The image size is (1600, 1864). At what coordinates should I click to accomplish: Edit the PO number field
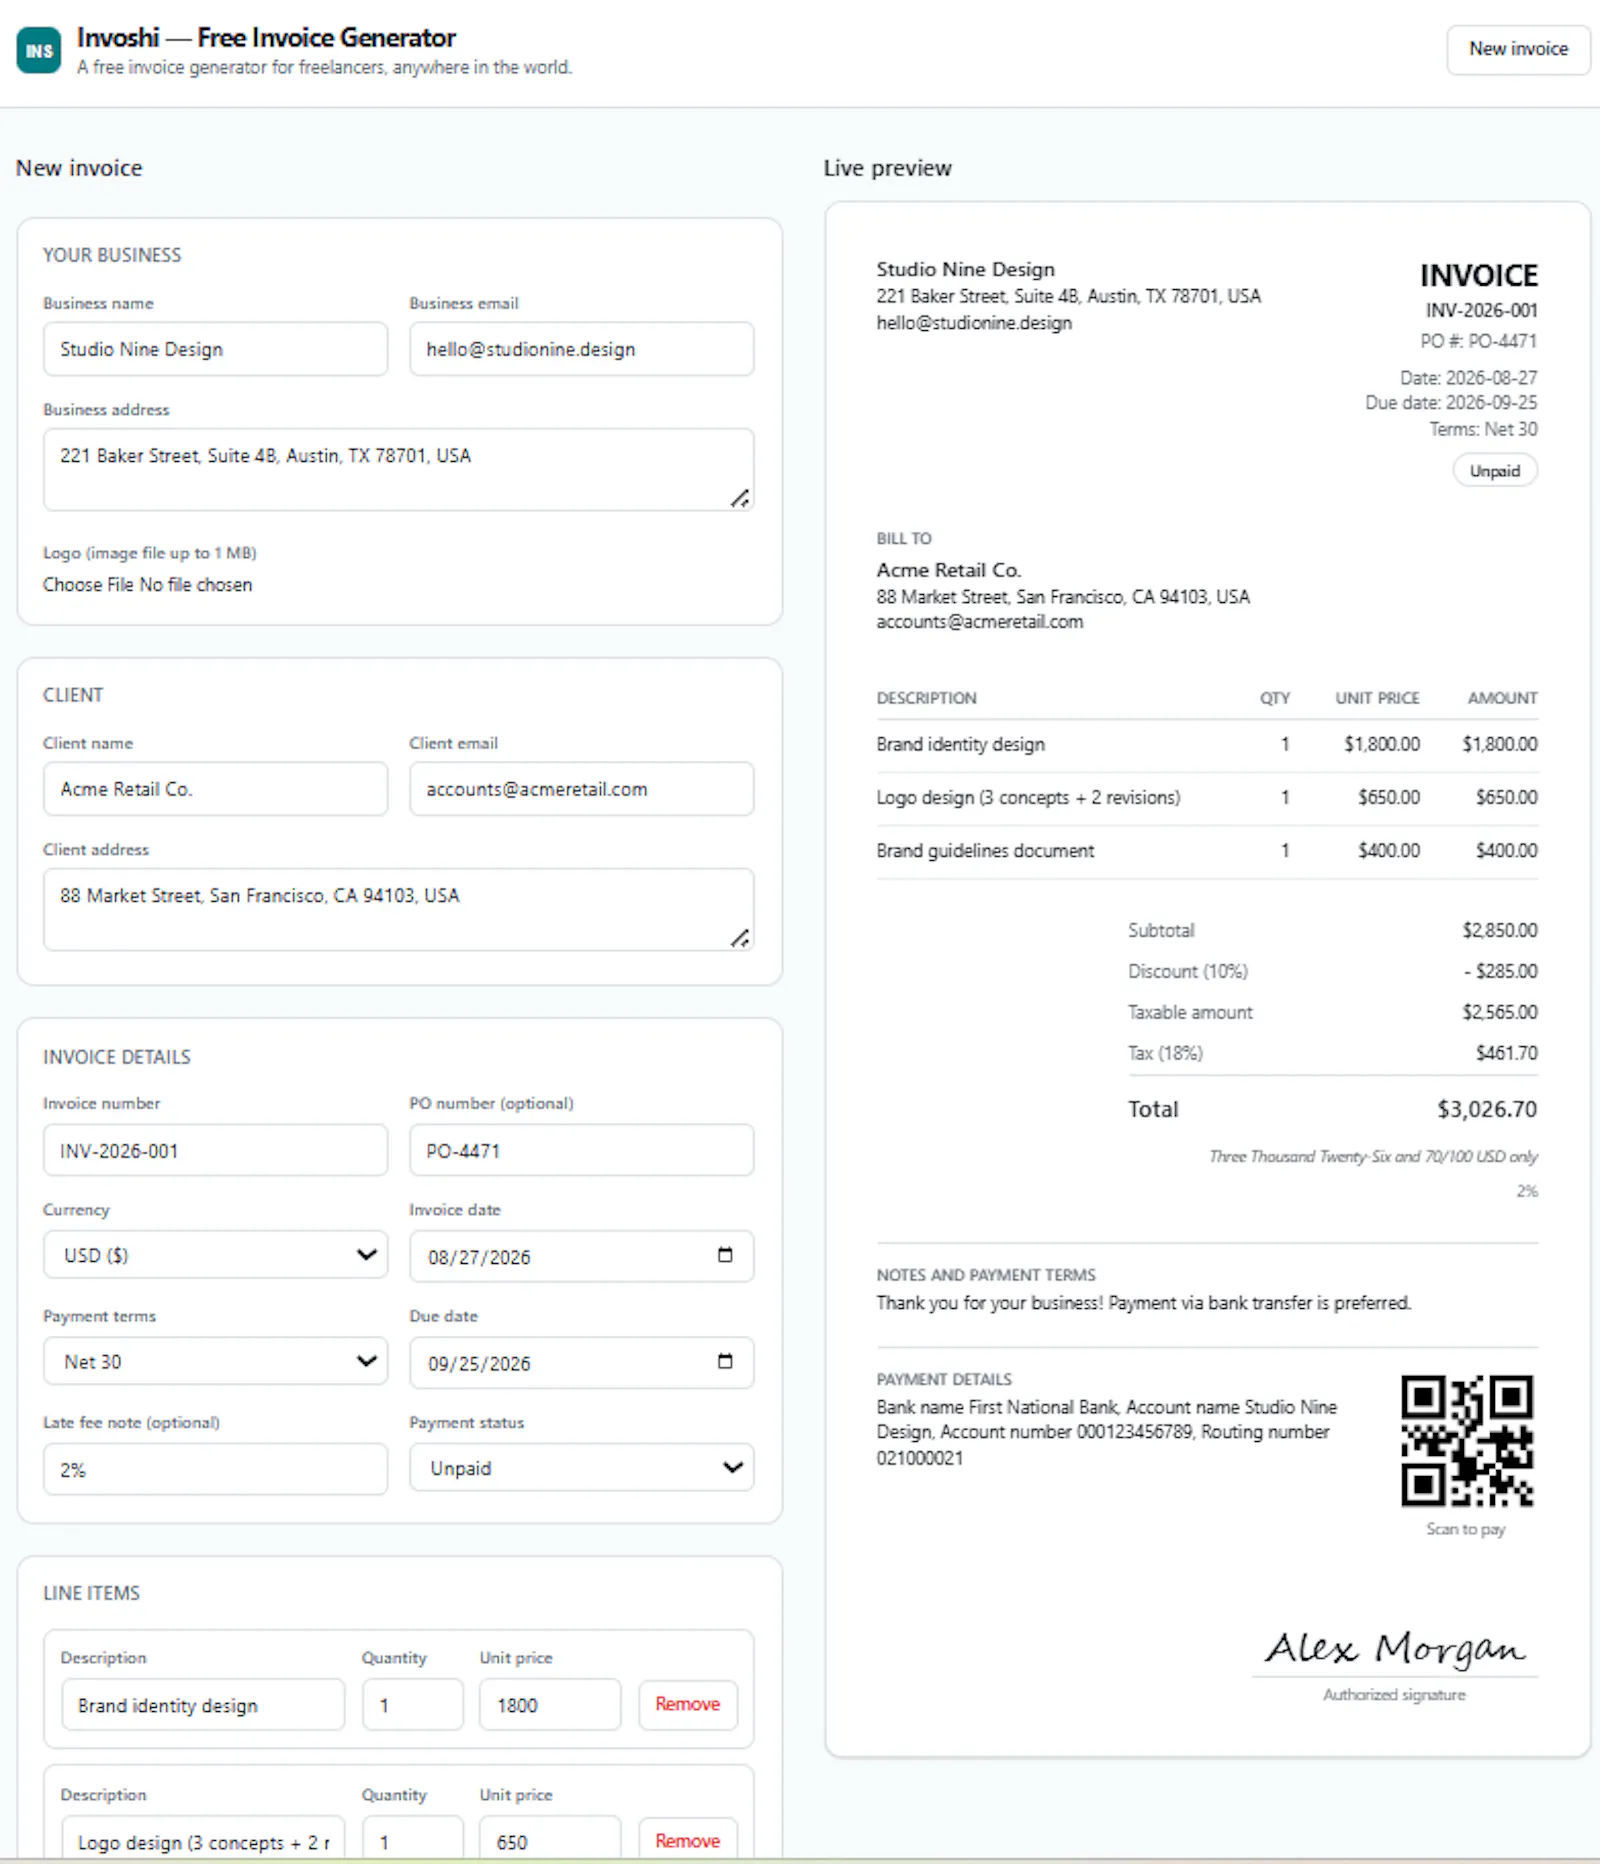click(582, 1150)
